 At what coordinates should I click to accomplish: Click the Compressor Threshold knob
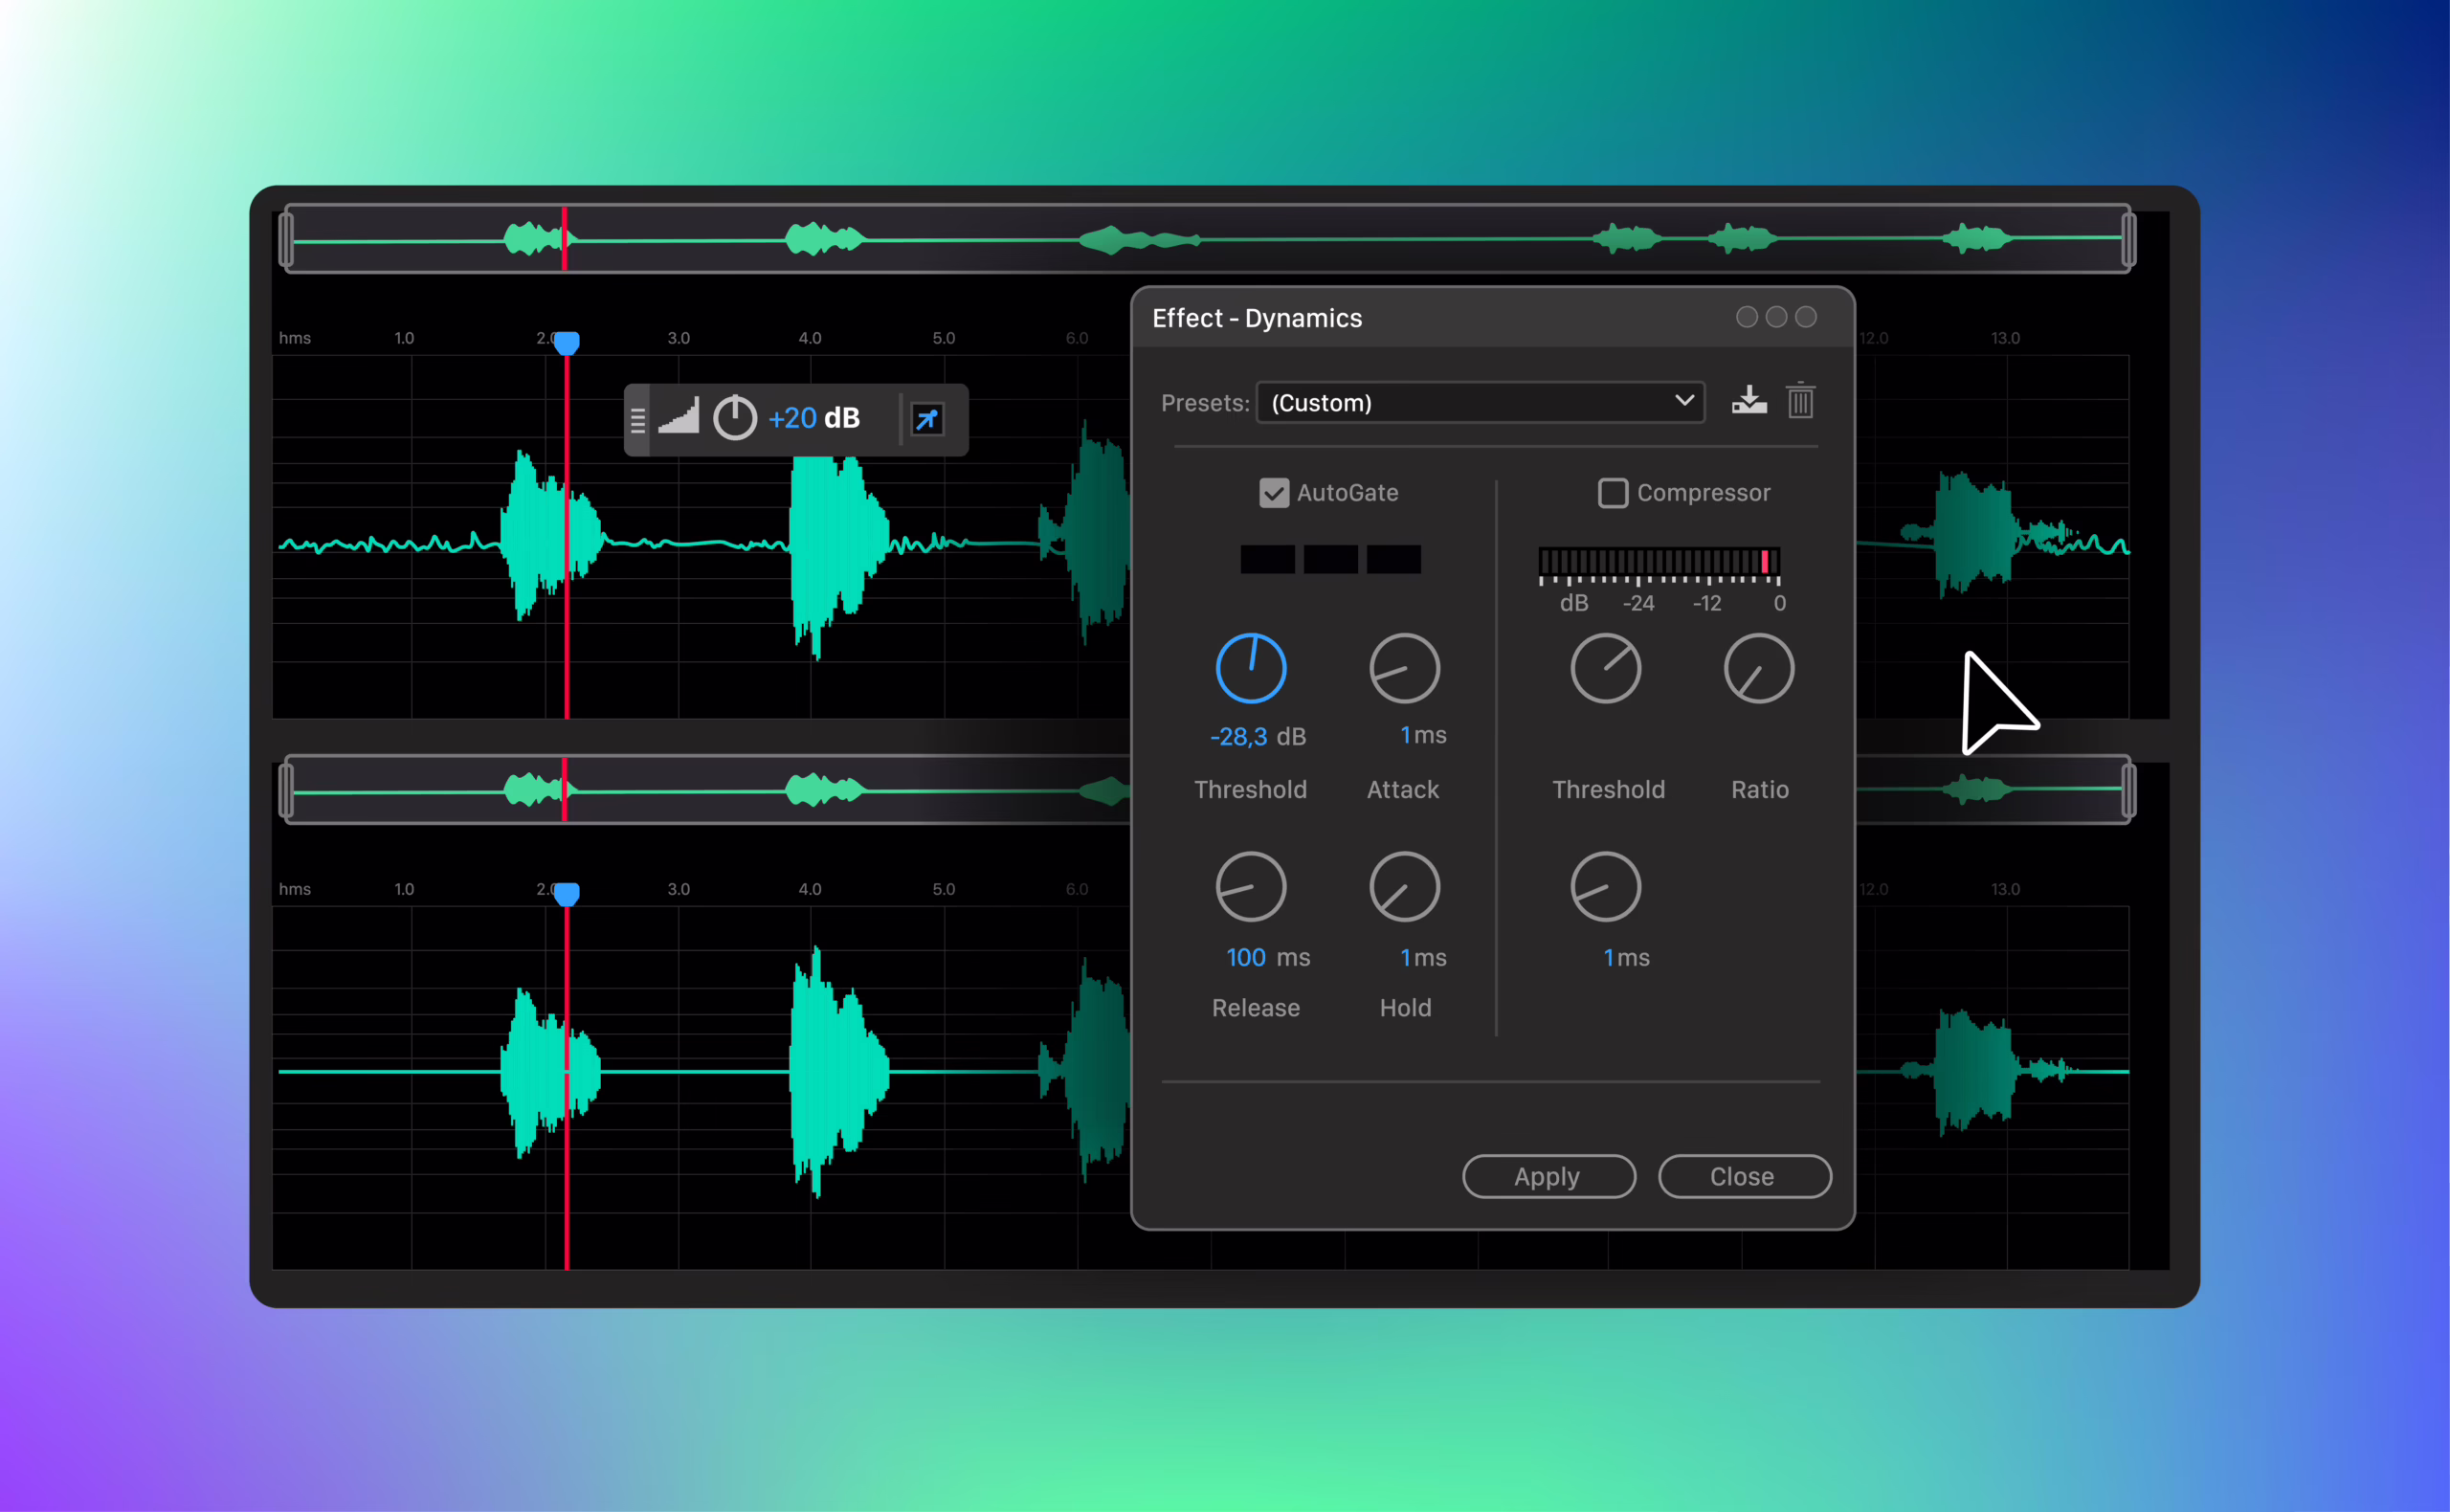tap(1606, 668)
